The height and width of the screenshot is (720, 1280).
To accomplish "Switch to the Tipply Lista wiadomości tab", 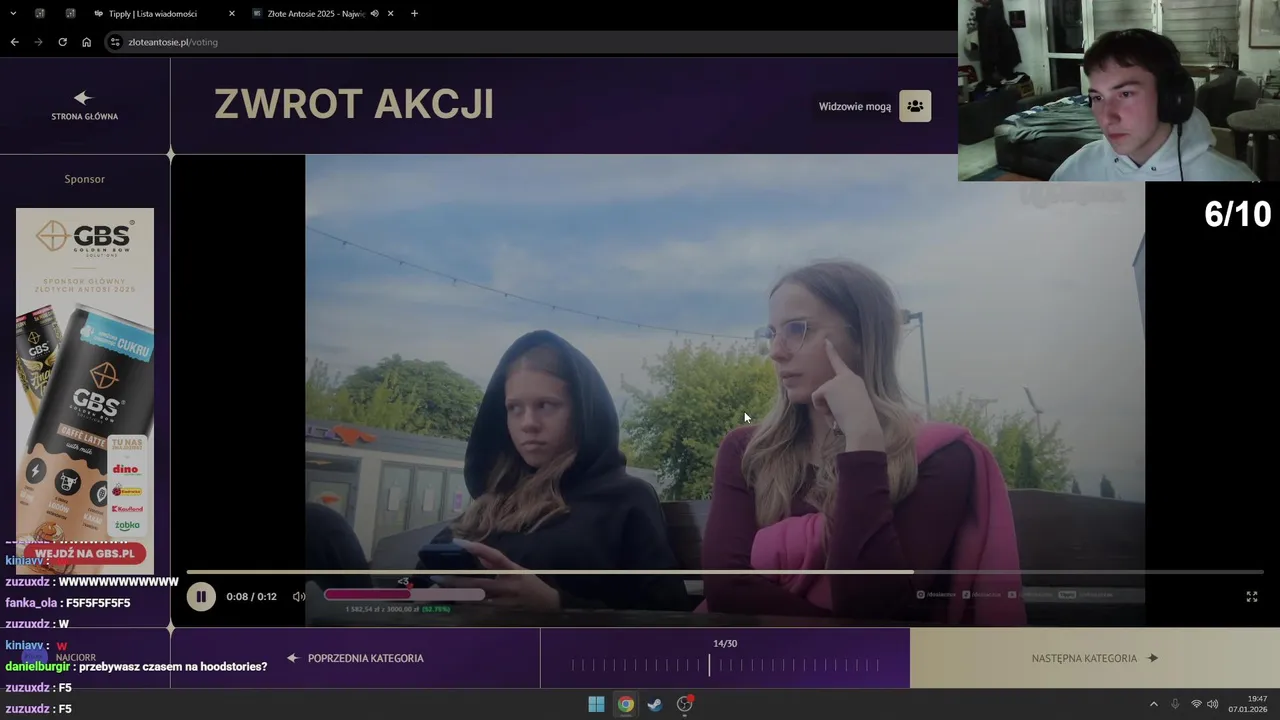I will pyautogui.click(x=153, y=14).
